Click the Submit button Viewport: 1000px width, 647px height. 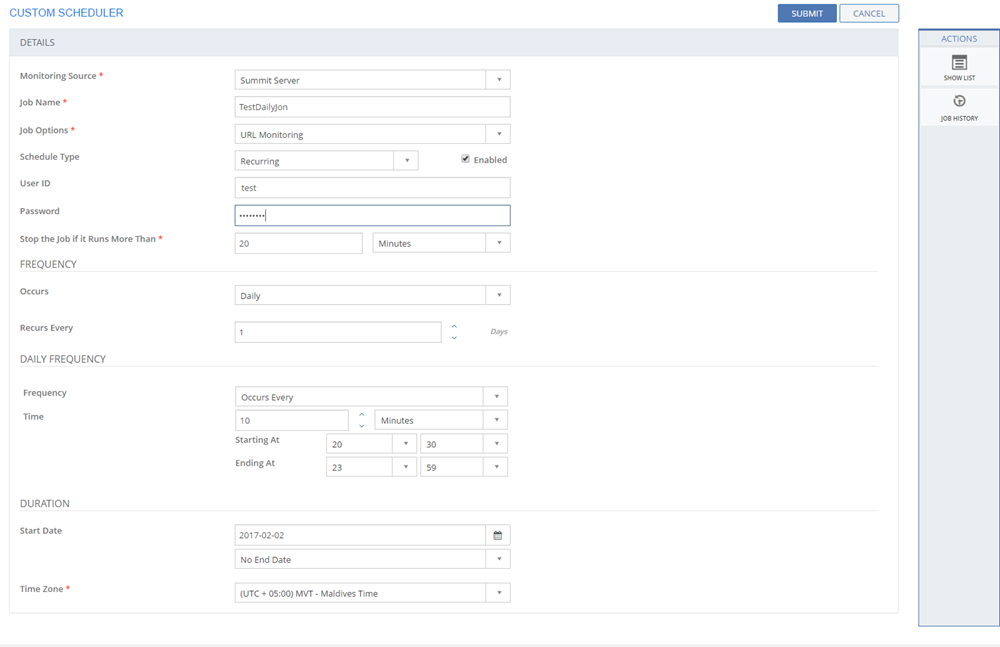click(806, 13)
